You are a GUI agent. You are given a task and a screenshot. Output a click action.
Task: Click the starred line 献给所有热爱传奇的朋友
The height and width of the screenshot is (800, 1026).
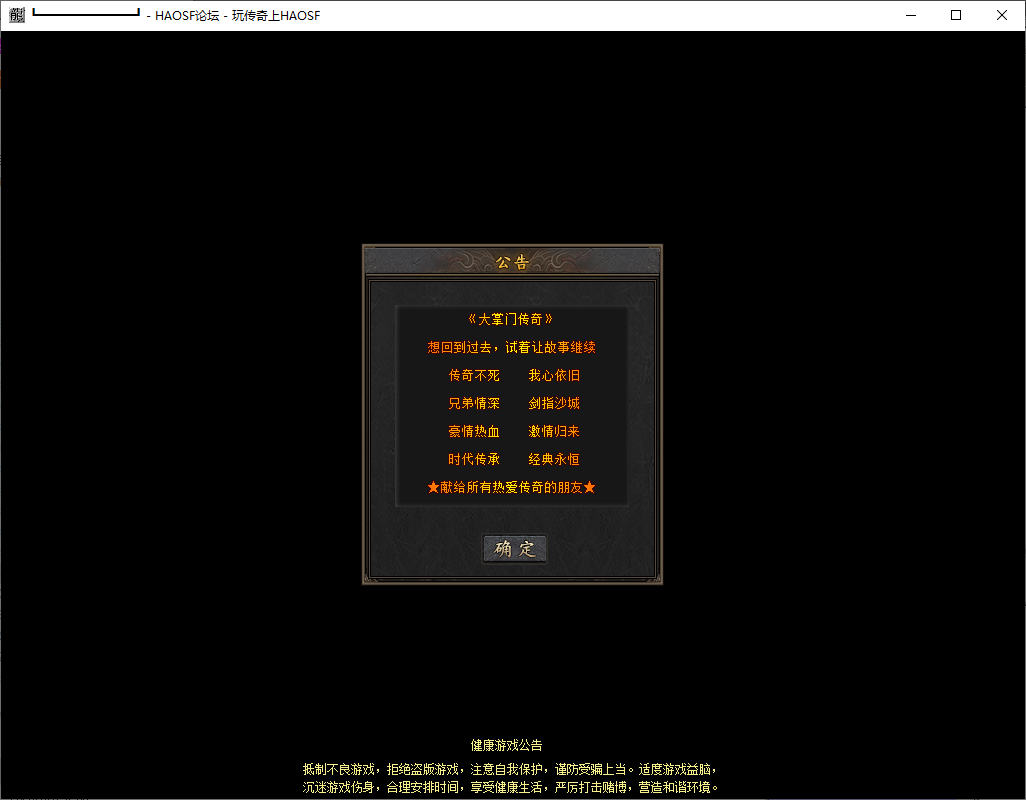click(x=511, y=488)
